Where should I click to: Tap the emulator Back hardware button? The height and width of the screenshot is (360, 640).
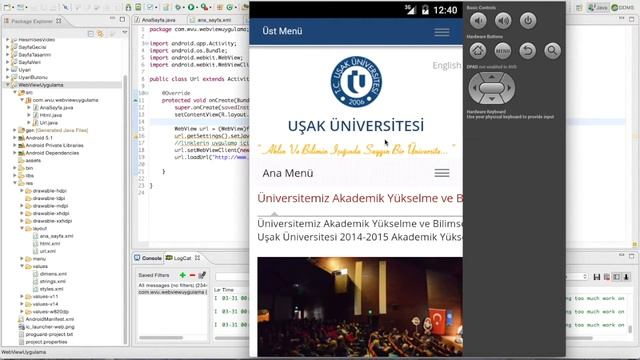pyautogui.click(x=528, y=51)
